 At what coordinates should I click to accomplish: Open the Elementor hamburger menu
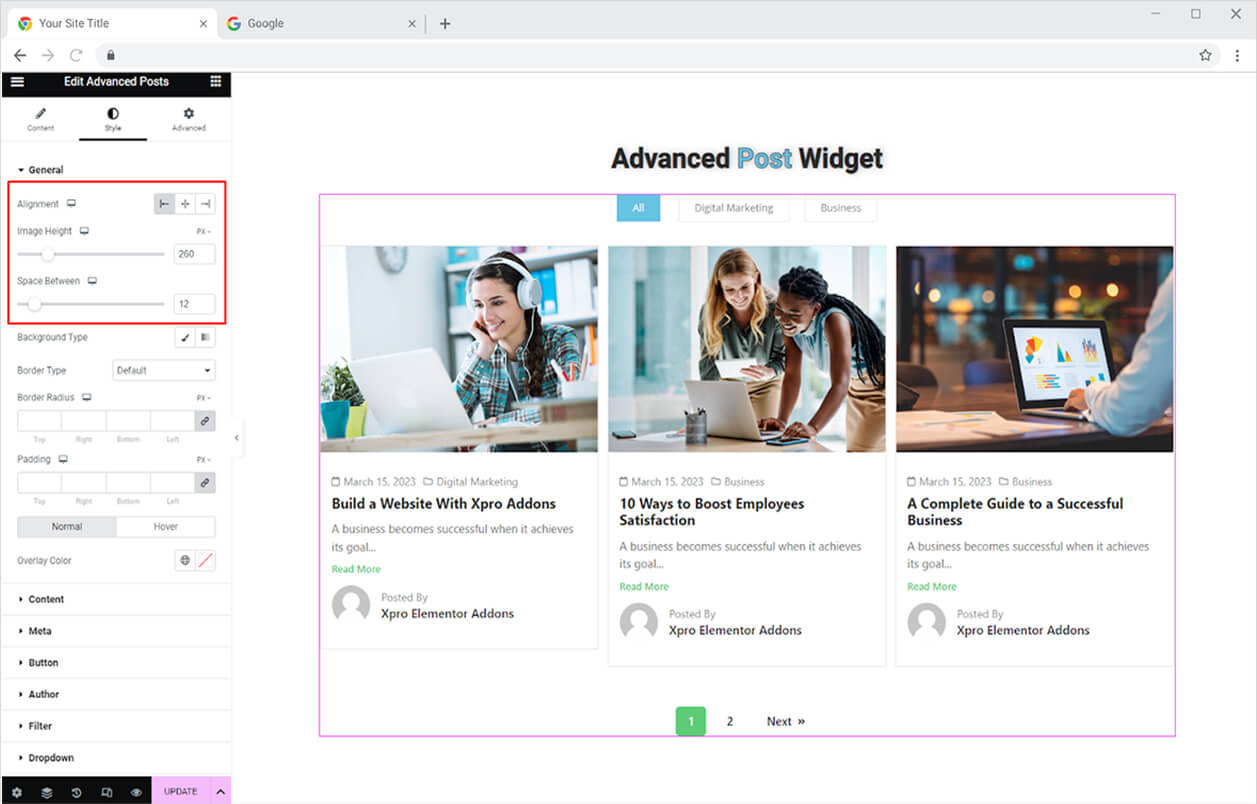[x=17, y=82]
